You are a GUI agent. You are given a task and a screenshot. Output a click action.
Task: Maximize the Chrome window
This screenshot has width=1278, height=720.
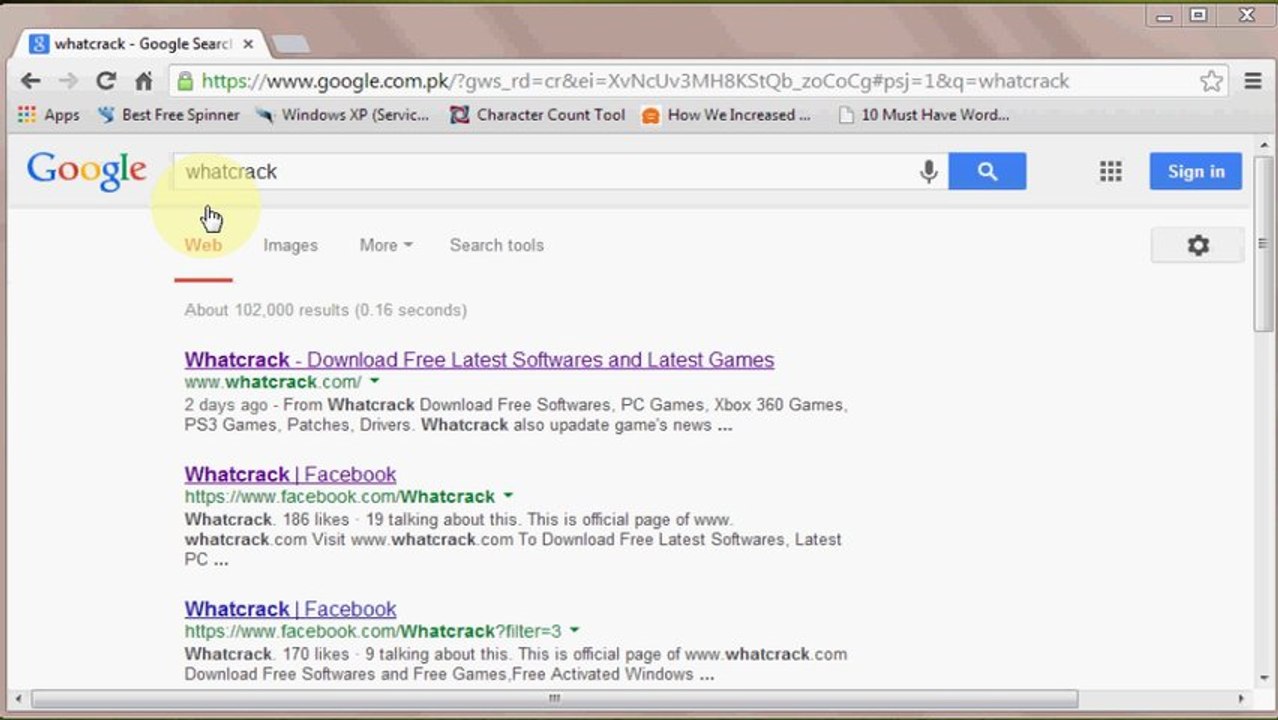pyautogui.click(x=1199, y=15)
